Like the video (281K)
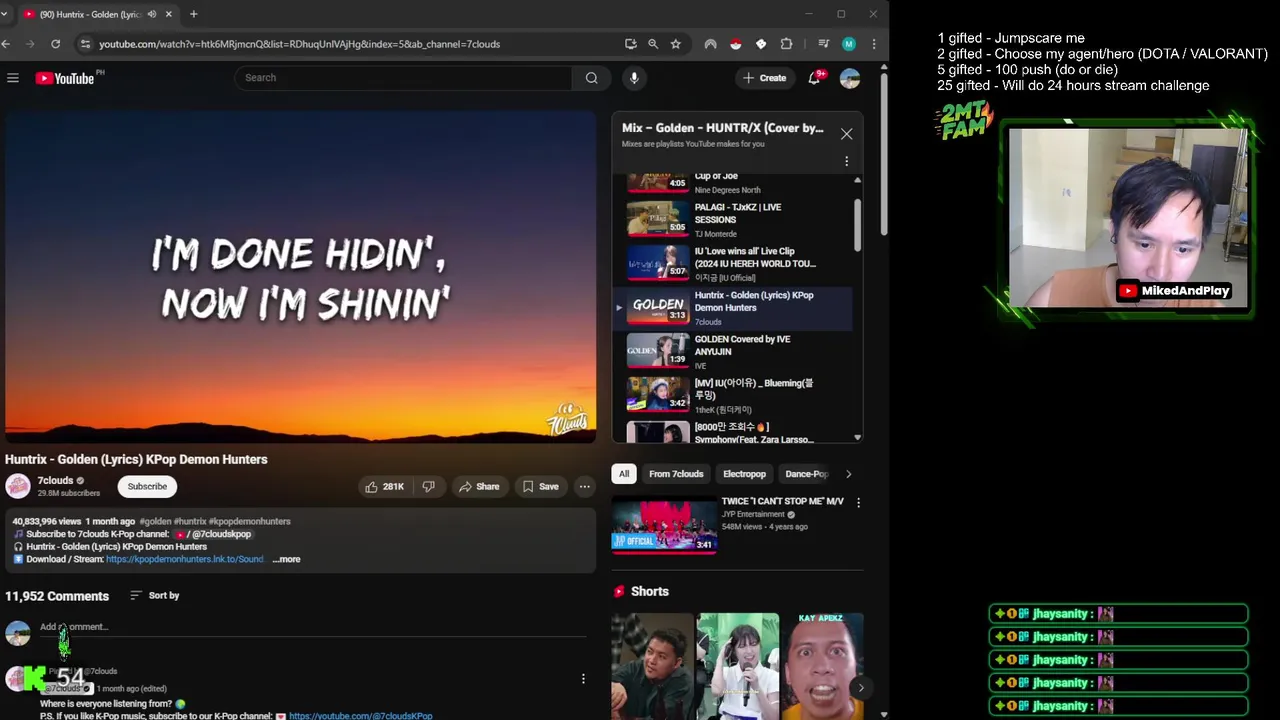 (385, 486)
